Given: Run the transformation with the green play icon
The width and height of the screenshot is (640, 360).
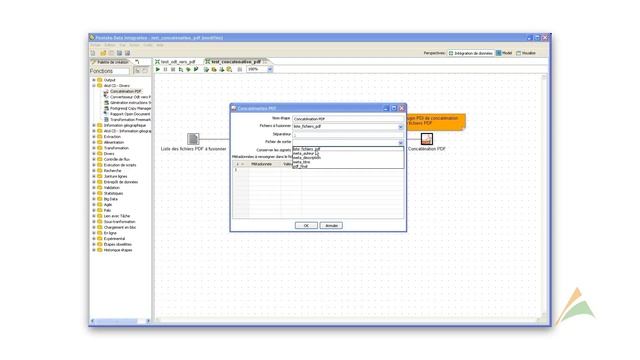Looking at the screenshot, I should coord(158,69).
